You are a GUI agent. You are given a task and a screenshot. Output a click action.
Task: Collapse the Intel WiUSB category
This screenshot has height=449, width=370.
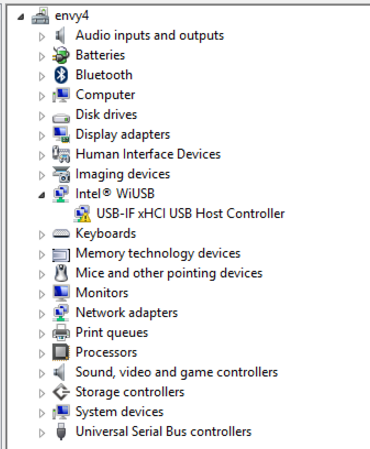42,195
